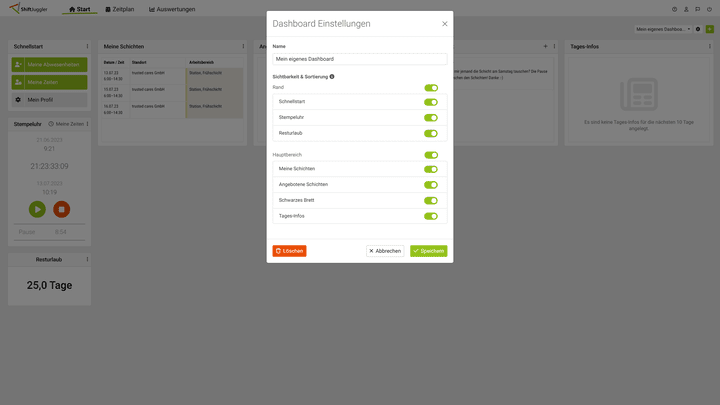Save settings with Speichern button
Viewport: 720px width, 405px height.
(x=428, y=251)
